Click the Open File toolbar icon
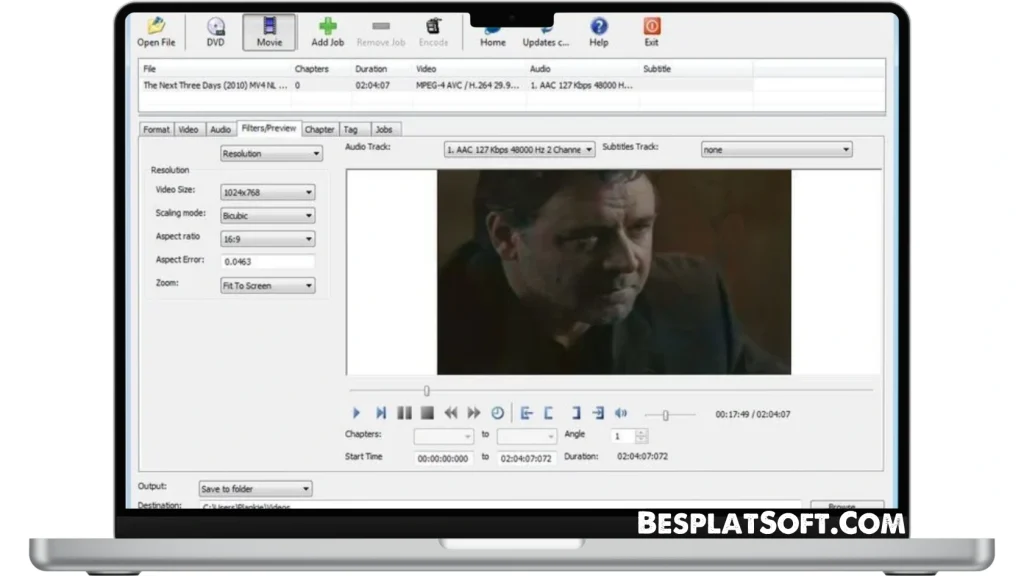1024x576 pixels. (x=155, y=27)
